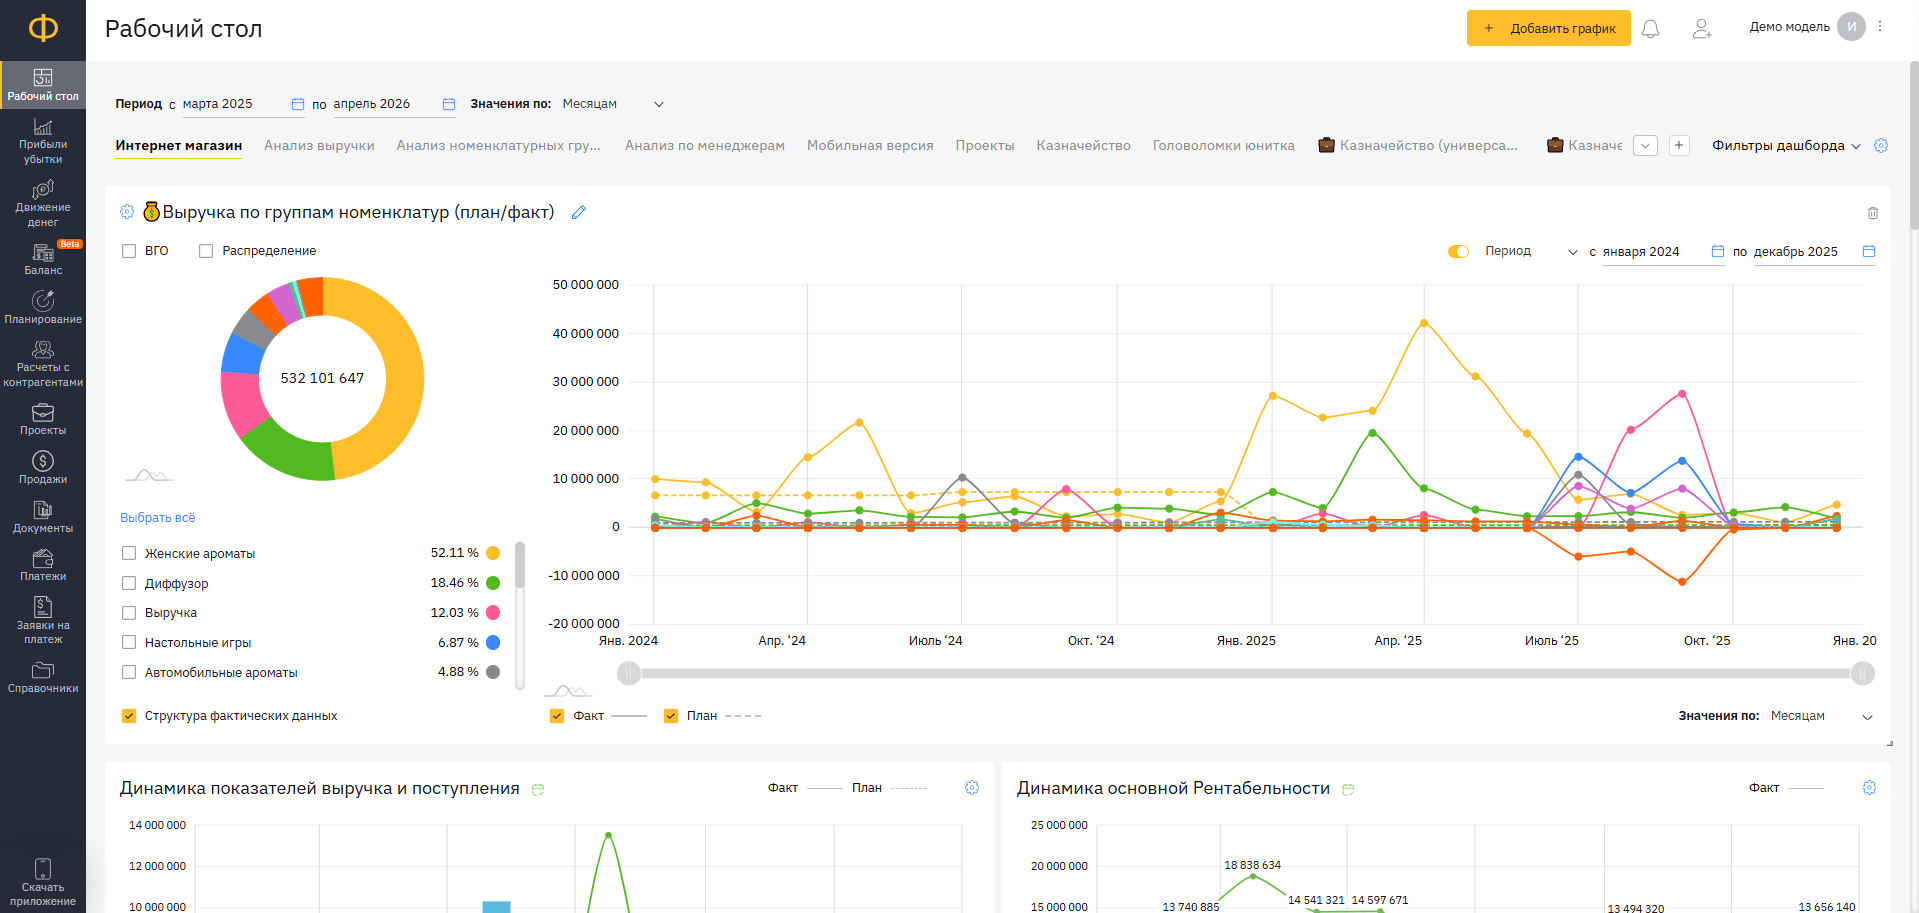The height and width of the screenshot is (913, 1919).
Task: Open Прибыли убытки in the sidebar
Action: point(43,141)
